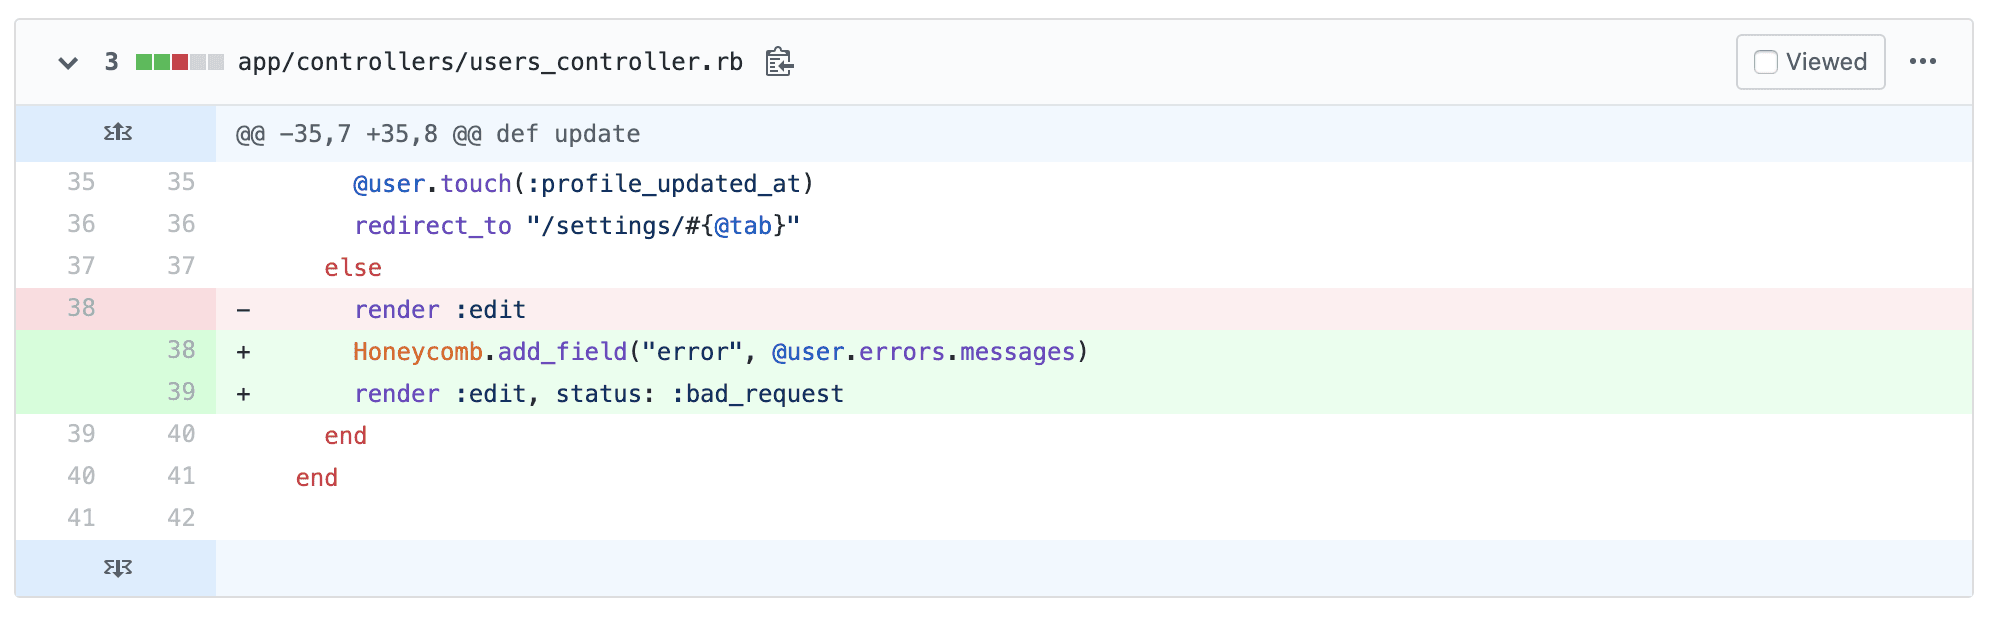Collapse the users_controller.rb diff

coord(66,62)
